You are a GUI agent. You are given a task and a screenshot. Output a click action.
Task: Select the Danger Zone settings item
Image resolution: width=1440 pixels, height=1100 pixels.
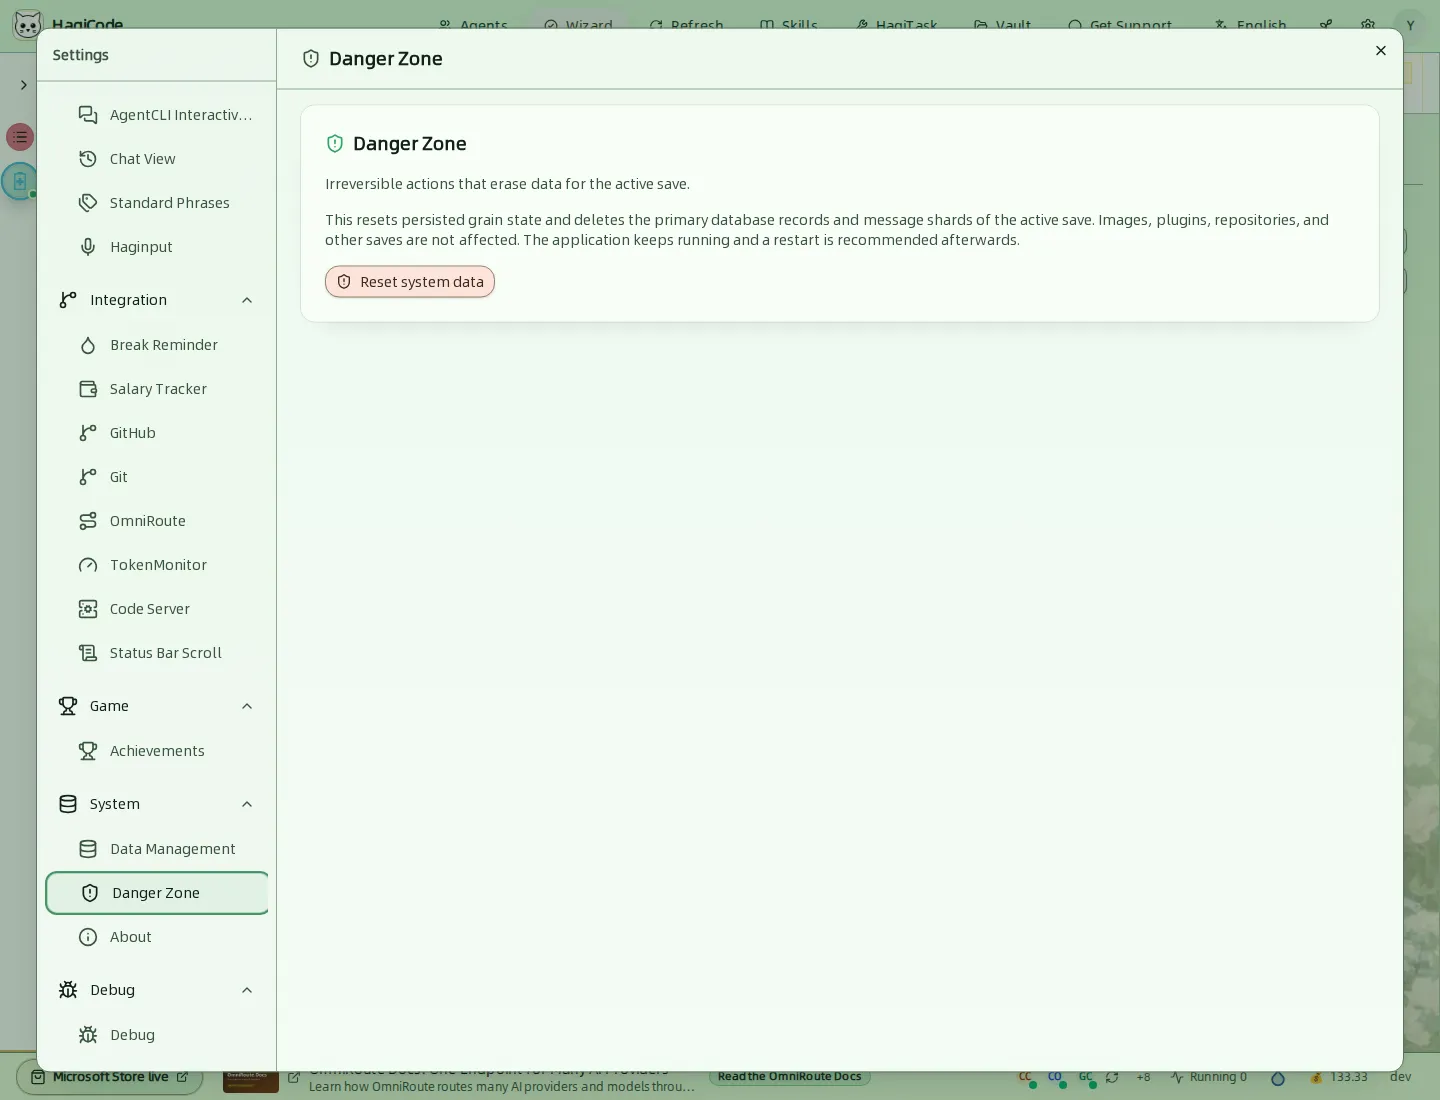(158, 893)
